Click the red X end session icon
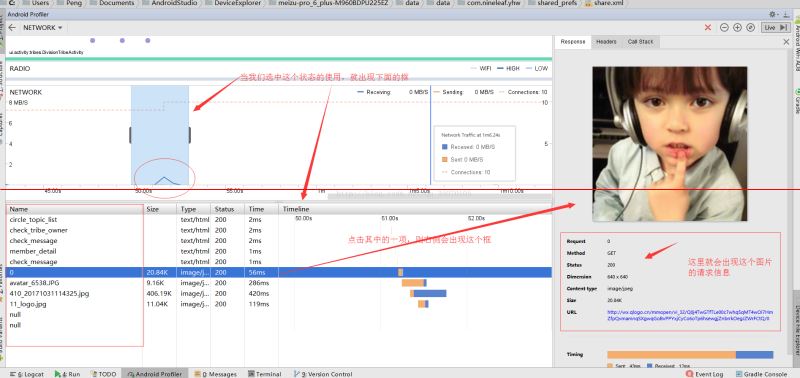The image size is (800, 378). coord(708,28)
